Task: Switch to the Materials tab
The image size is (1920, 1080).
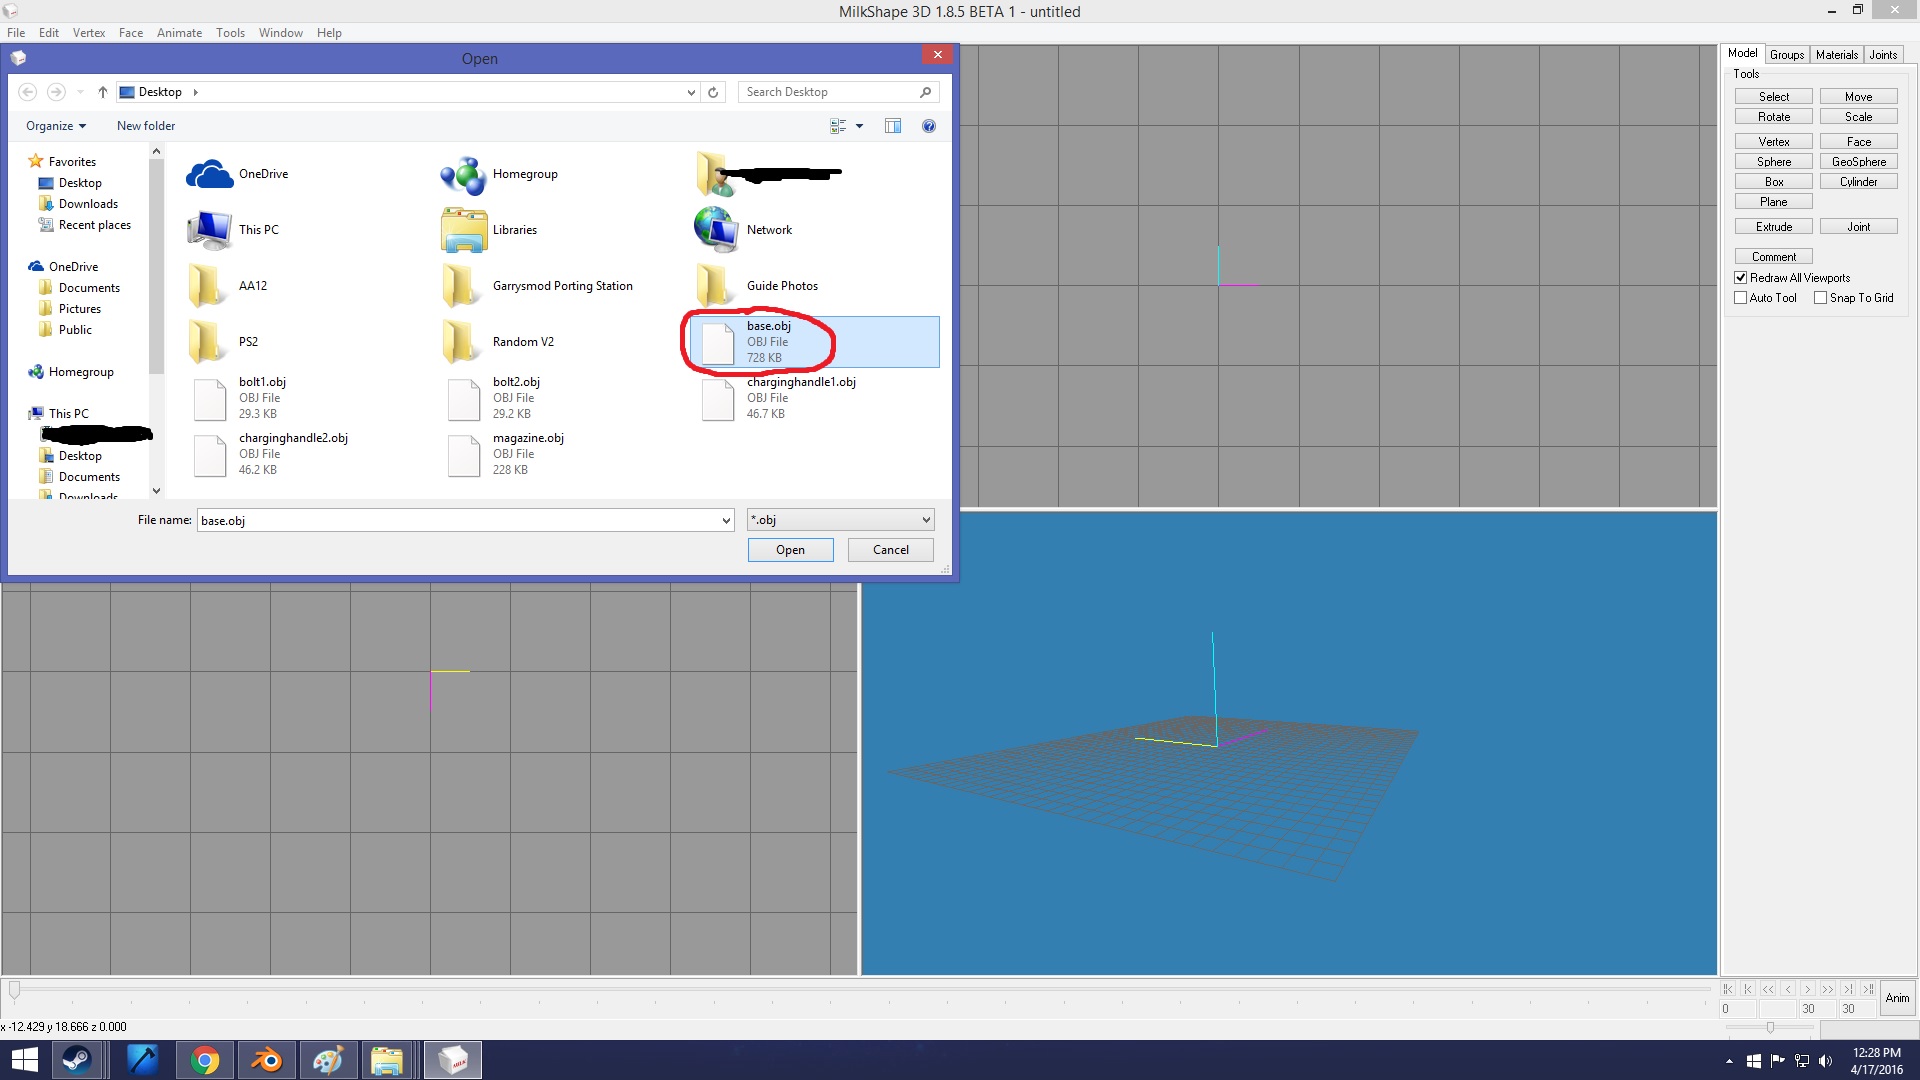Action: (x=1836, y=55)
